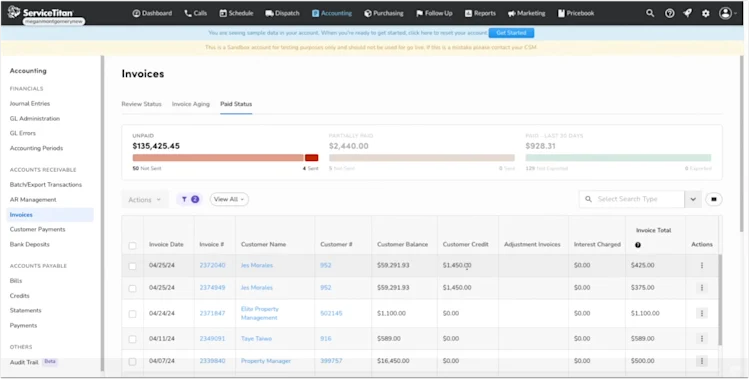Open Schedule in the top navigation
The width and height of the screenshot is (749, 379).
tap(236, 13)
